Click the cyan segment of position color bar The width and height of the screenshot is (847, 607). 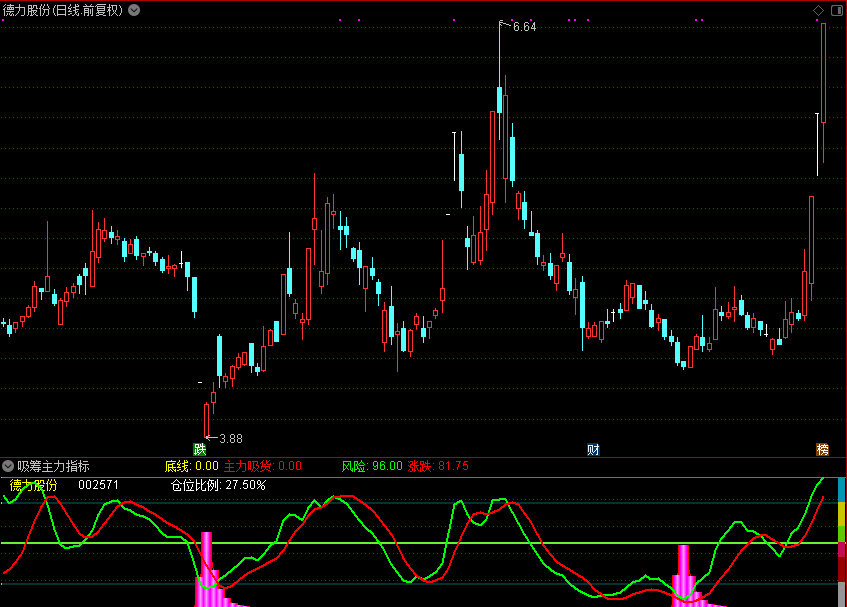coord(841,490)
